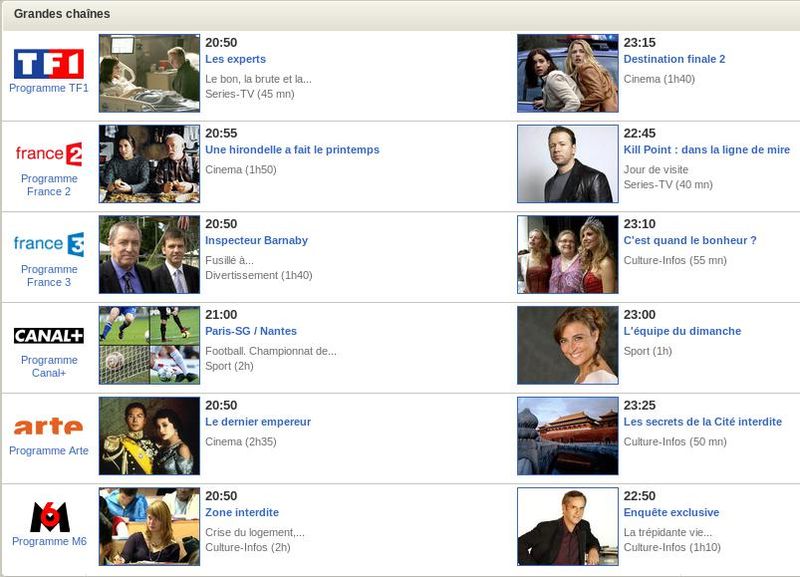
Task: Click the Zone interdite thumbnail image
Action: (149, 526)
